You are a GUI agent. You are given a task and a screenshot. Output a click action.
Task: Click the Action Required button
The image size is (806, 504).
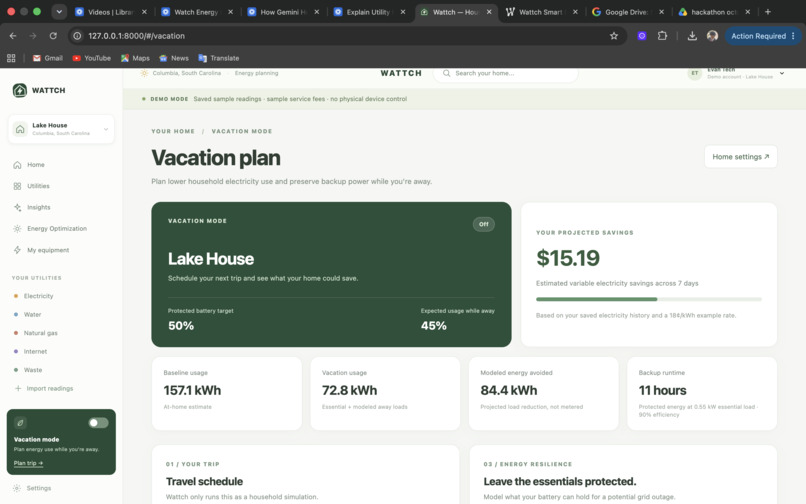[x=763, y=36]
